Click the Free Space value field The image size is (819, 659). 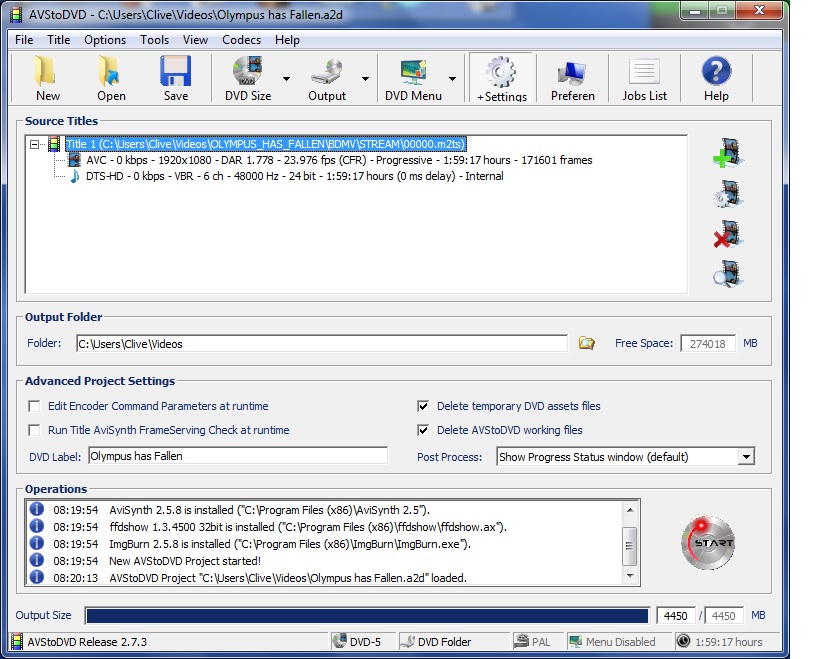point(707,344)
